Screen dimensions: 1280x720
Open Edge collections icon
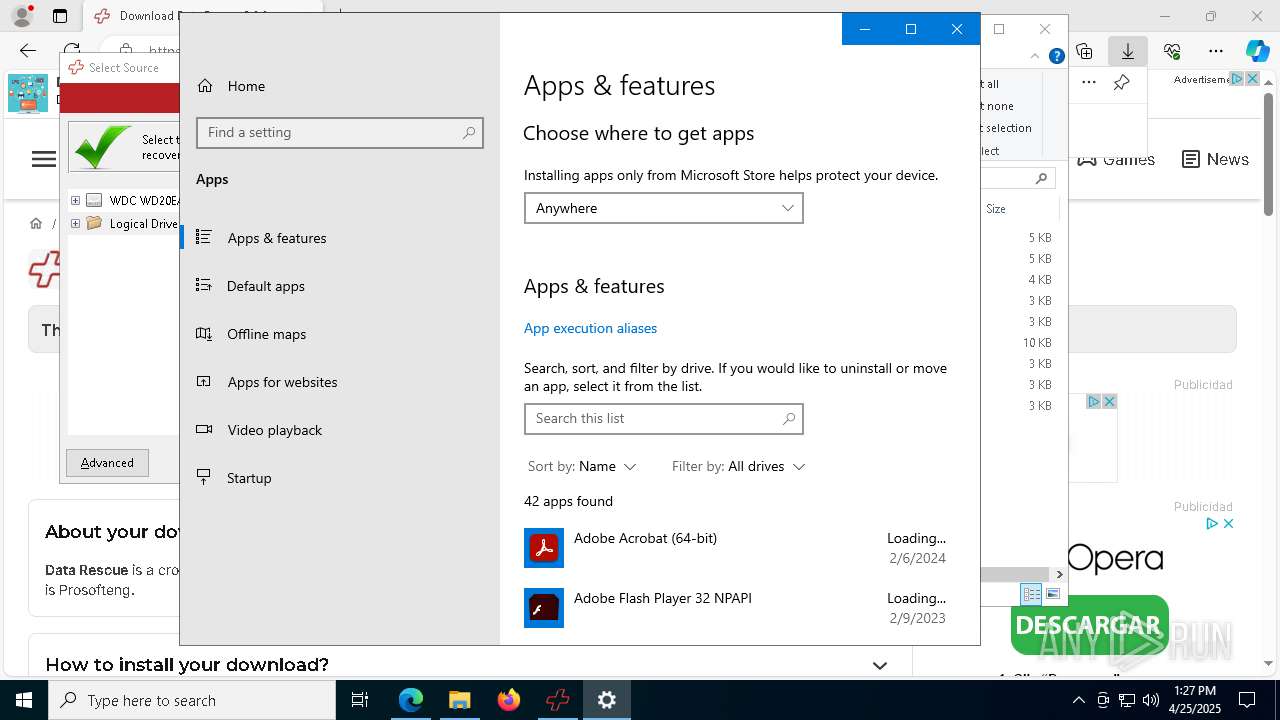[x=1084, y=51]
